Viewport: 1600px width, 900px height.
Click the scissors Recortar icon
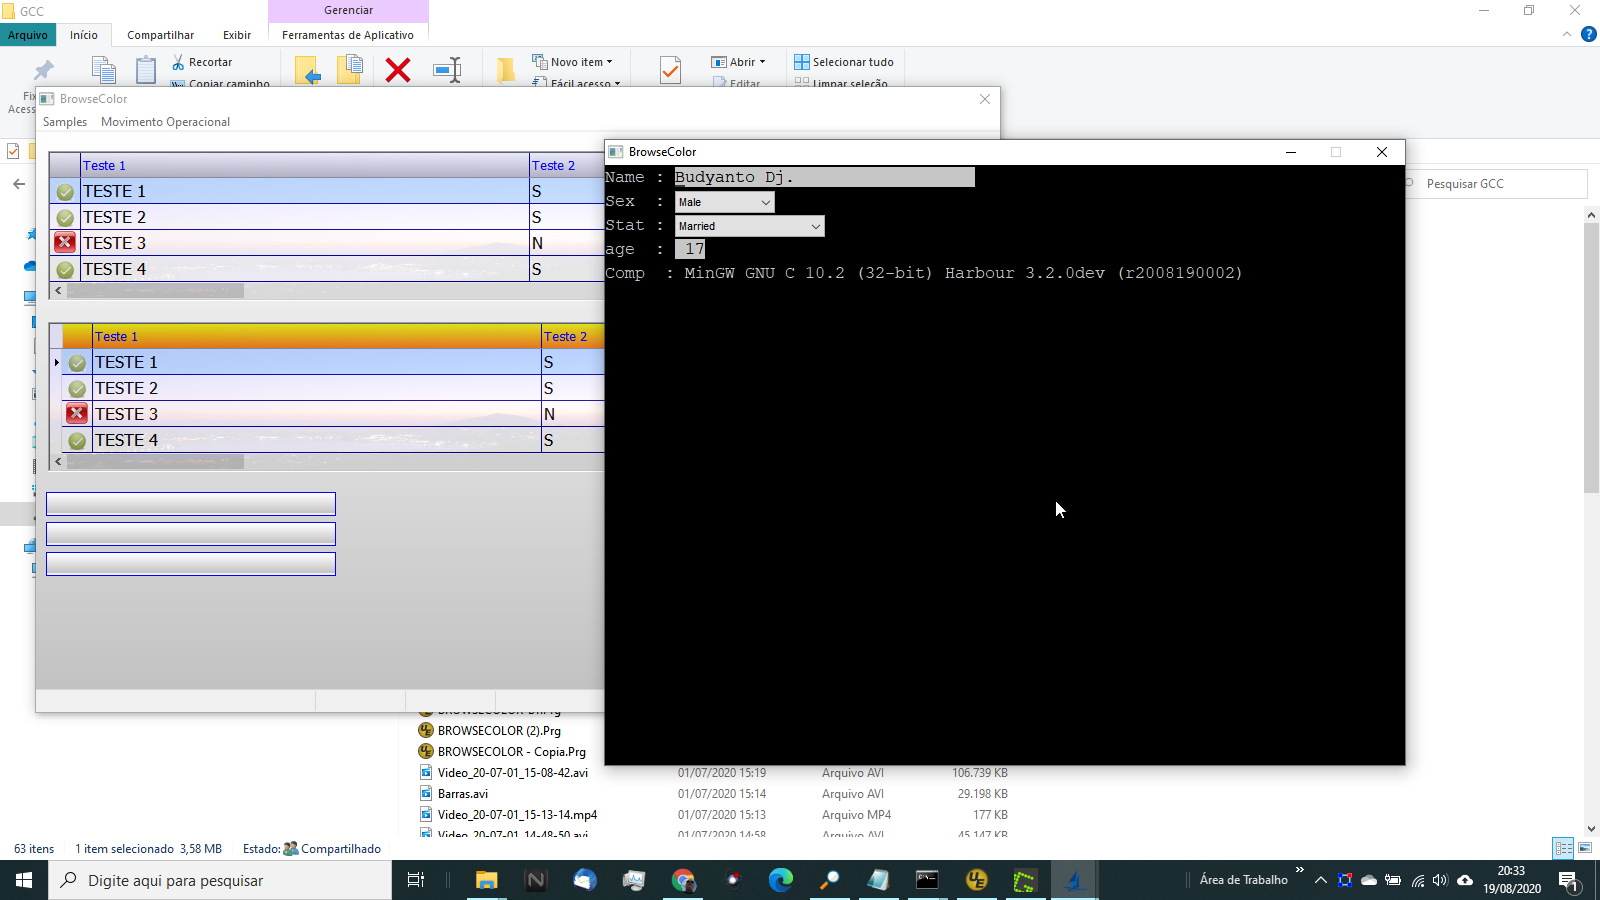pyautogui.click(x=178, y=62)
